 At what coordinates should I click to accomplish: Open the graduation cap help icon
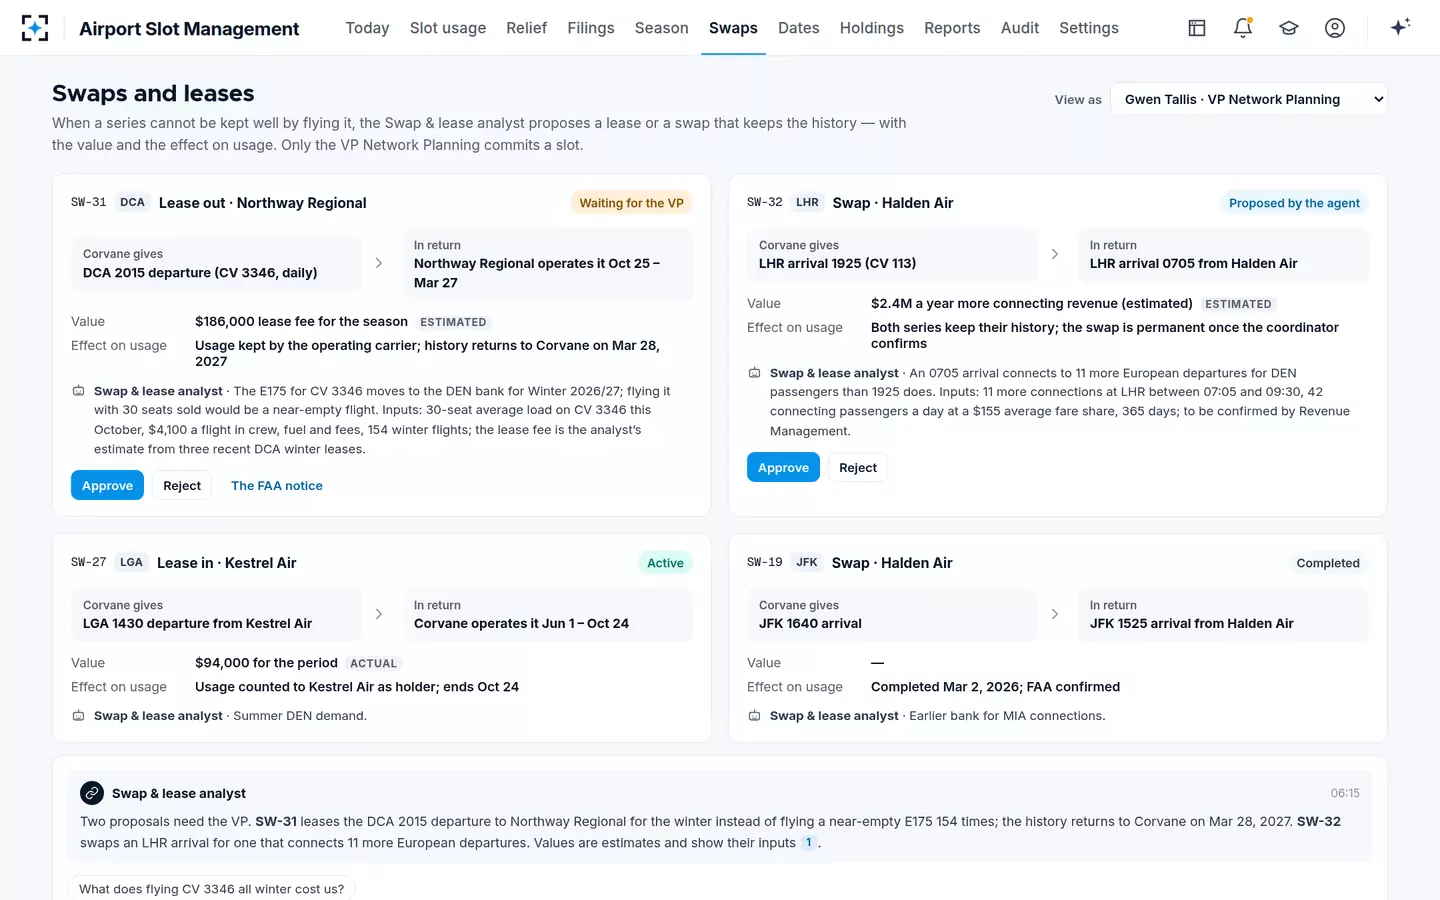tap(1289, 28)
